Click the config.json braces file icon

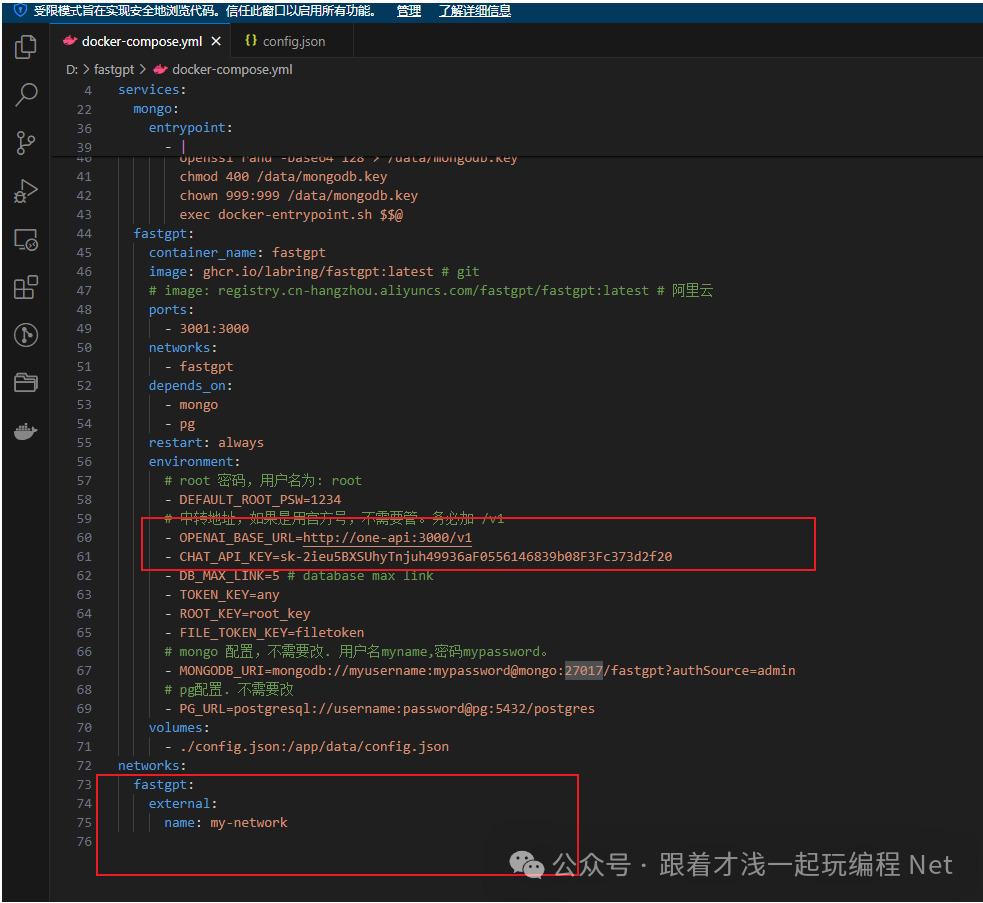(x=251, y=41)
